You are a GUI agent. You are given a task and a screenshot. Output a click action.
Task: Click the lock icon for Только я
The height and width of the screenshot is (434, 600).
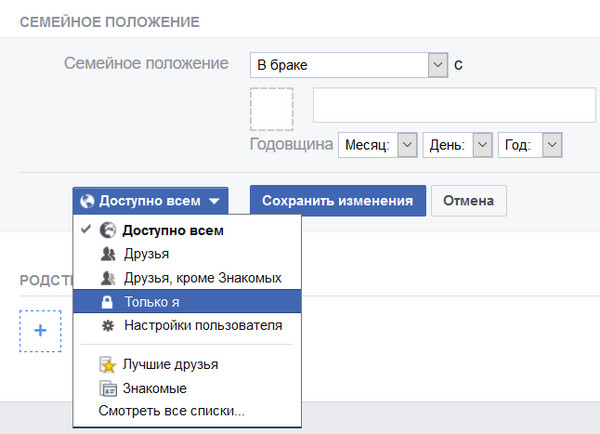(x=108, y=302)
